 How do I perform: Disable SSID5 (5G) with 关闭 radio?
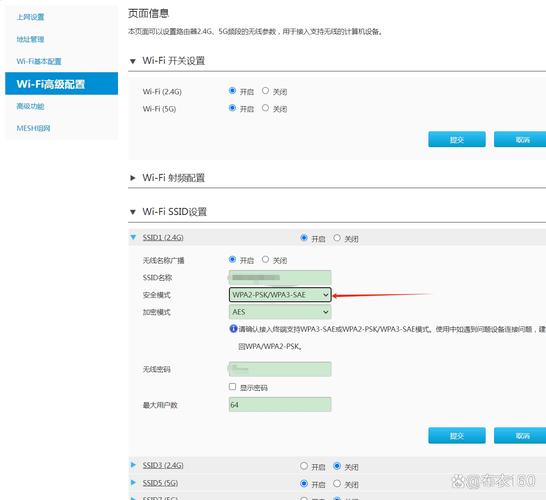(337, 483)
